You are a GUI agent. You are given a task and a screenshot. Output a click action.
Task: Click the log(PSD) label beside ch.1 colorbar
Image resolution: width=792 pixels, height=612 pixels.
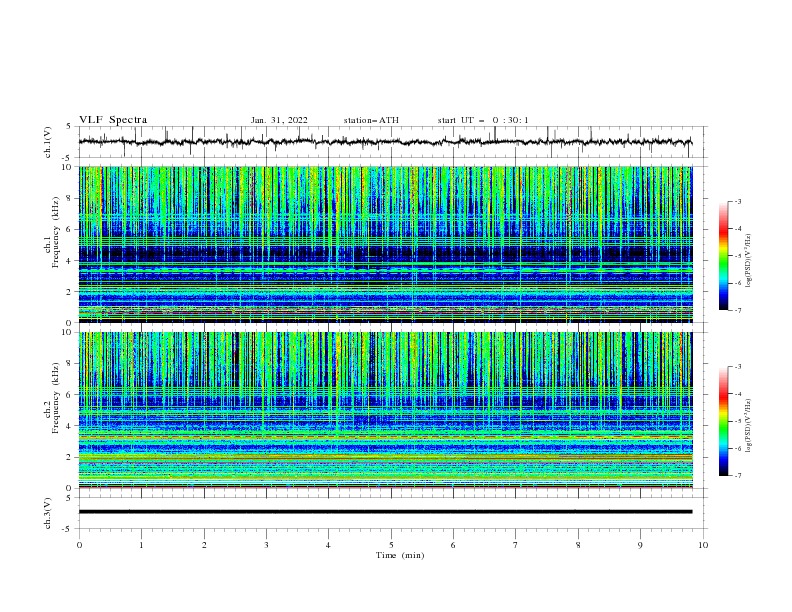pos(748,261)
